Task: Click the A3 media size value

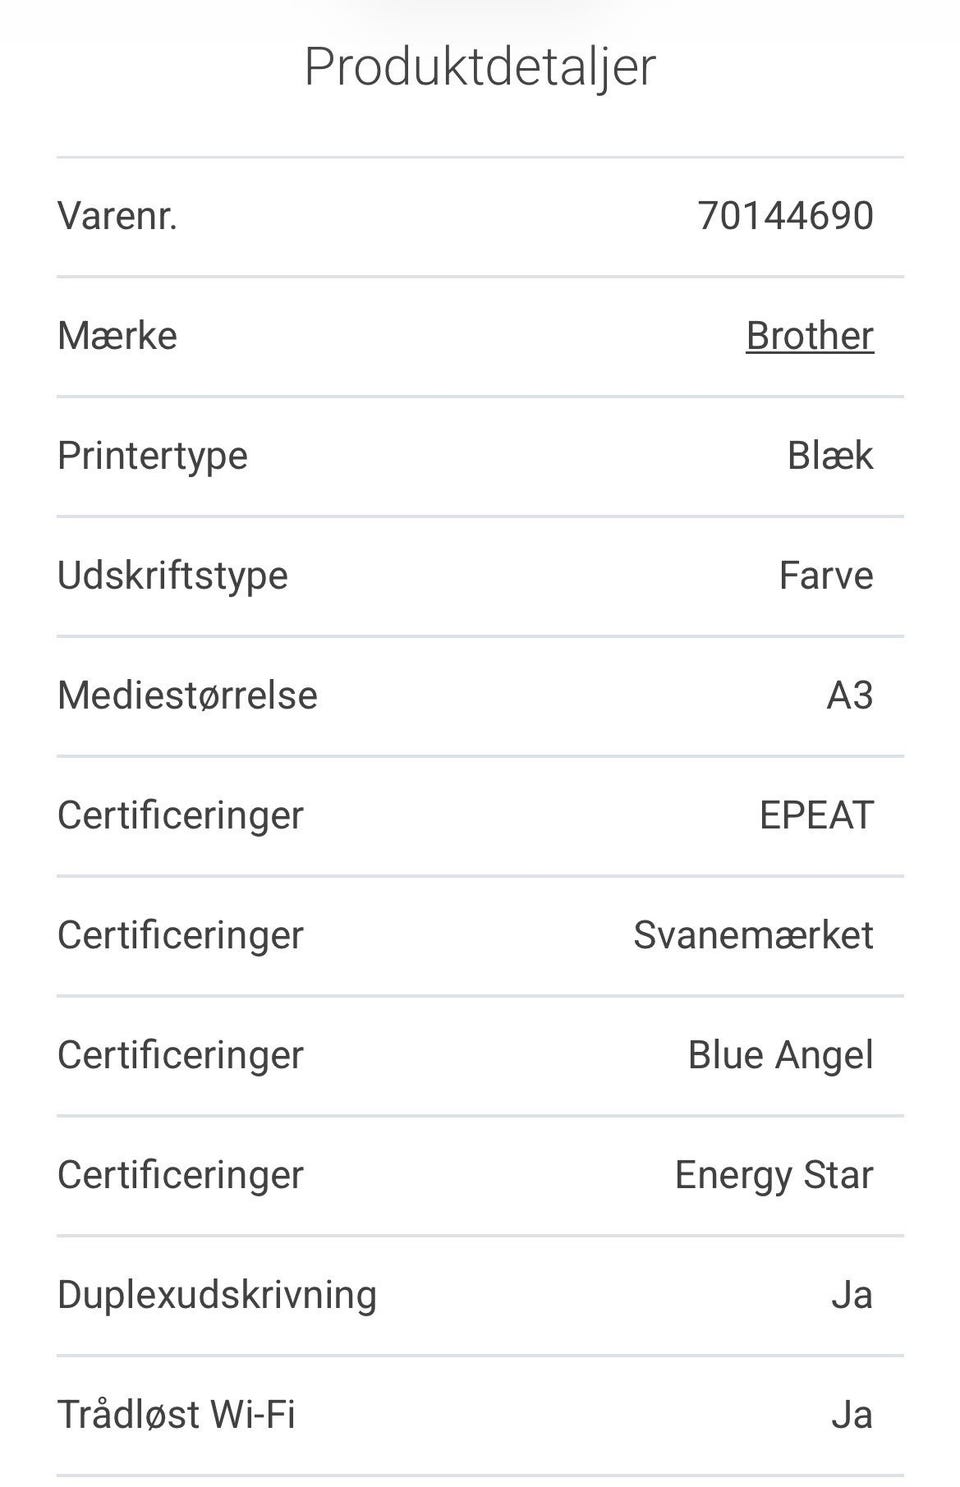Action: point(849,696)
